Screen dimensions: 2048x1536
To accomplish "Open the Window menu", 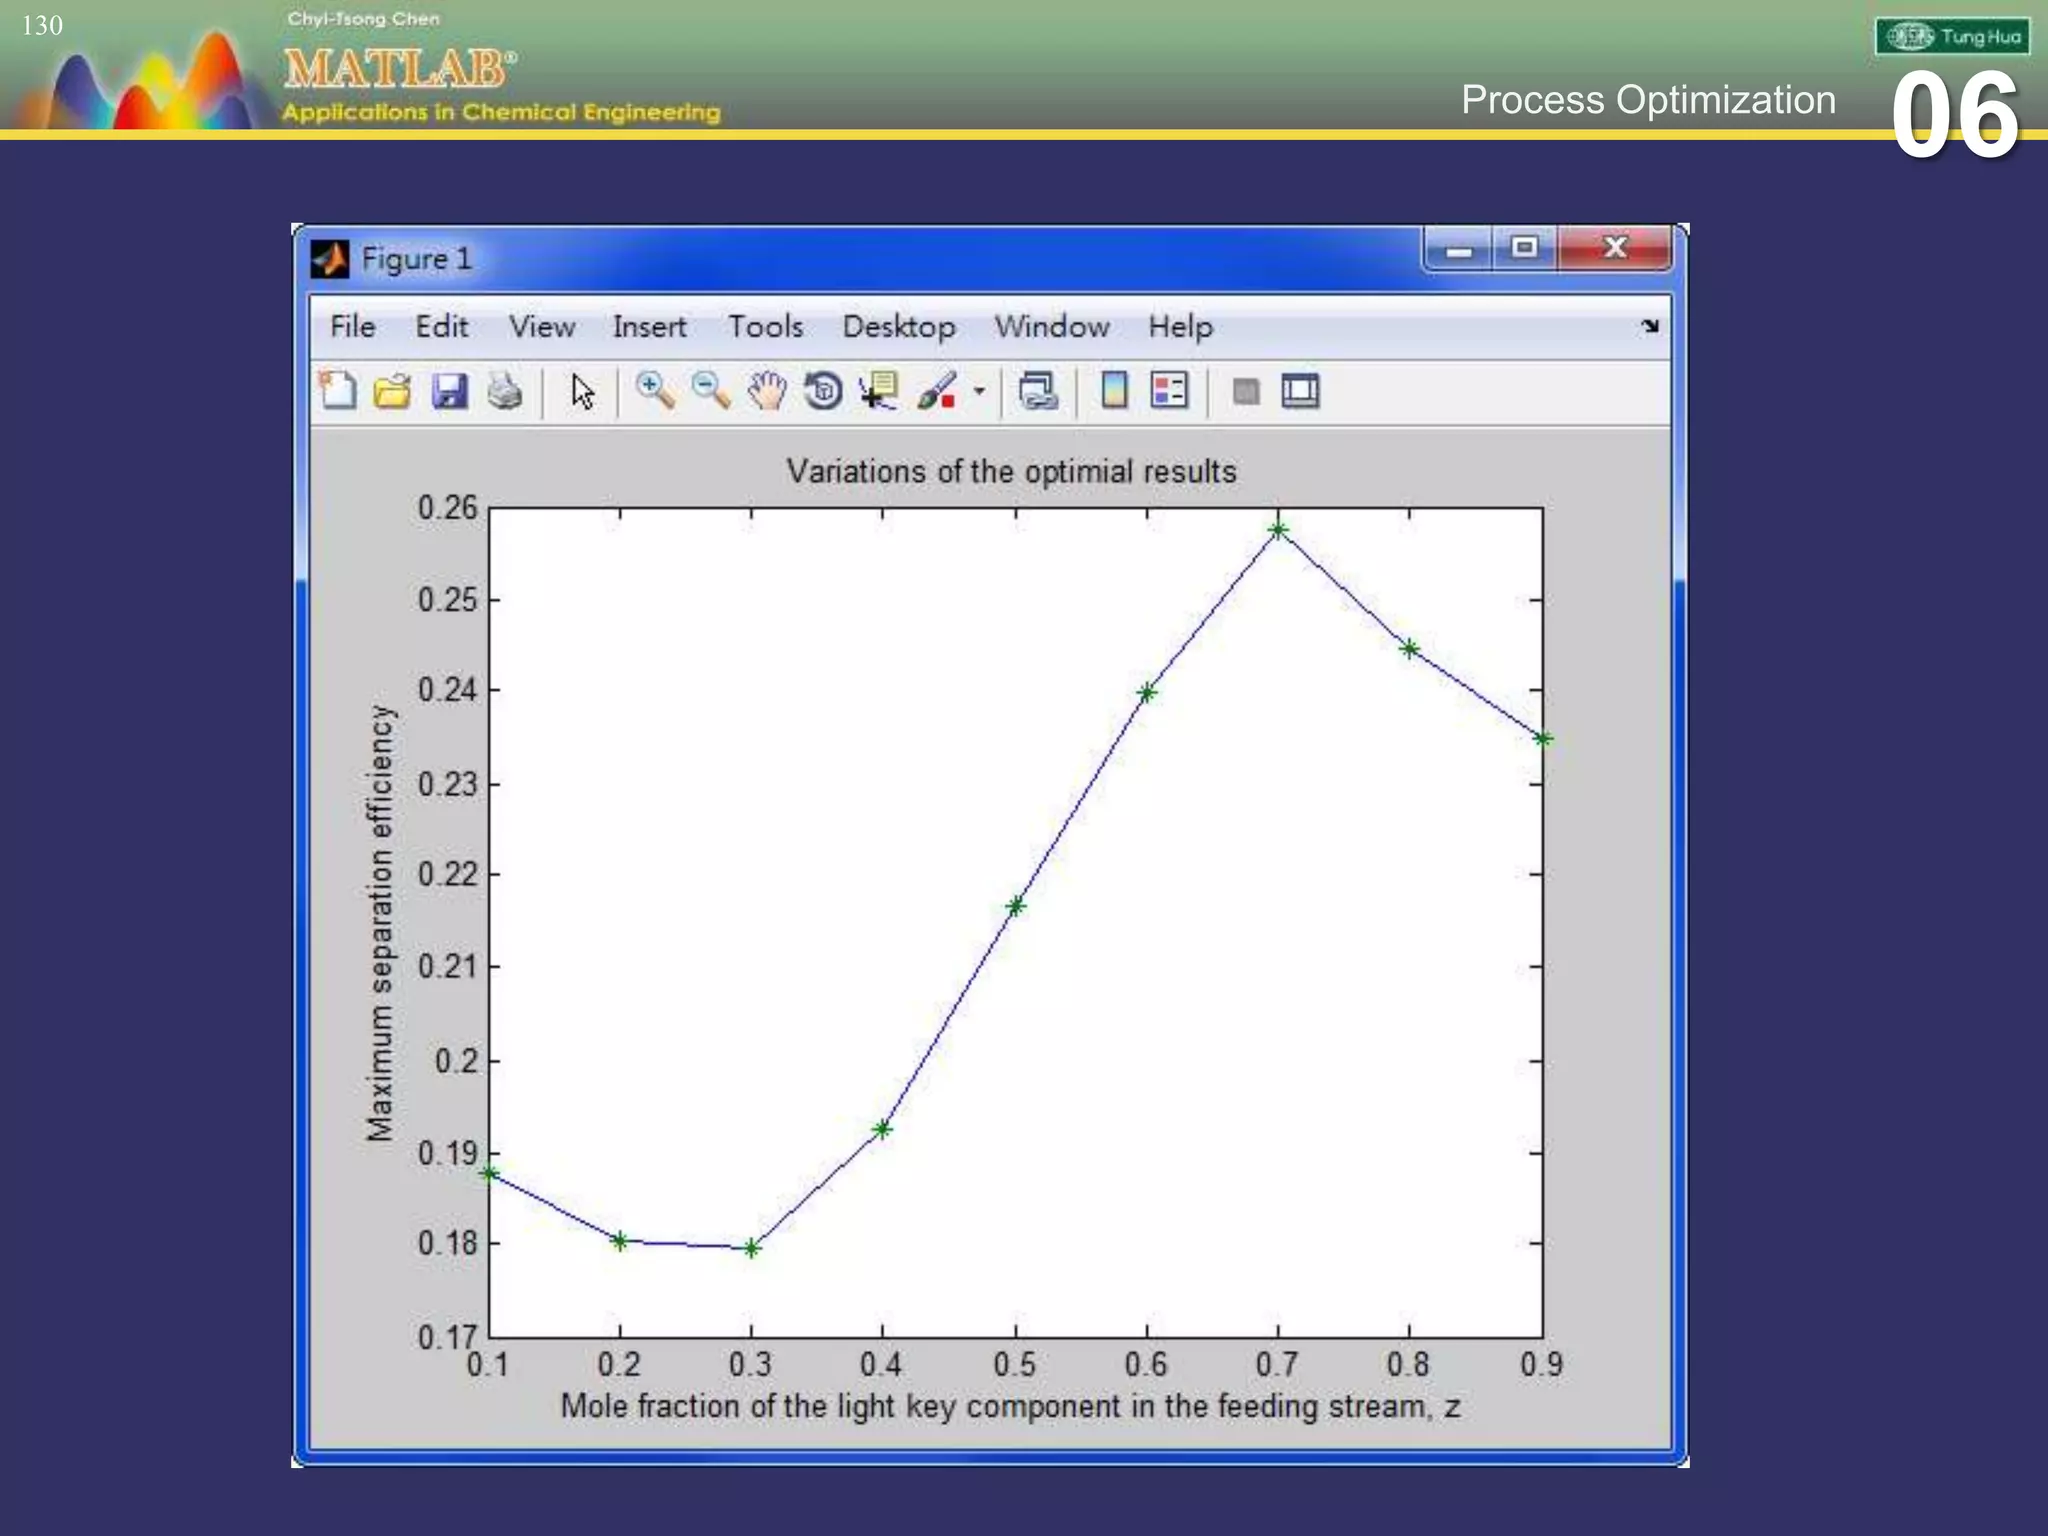I will click(x=1052, y=327).
